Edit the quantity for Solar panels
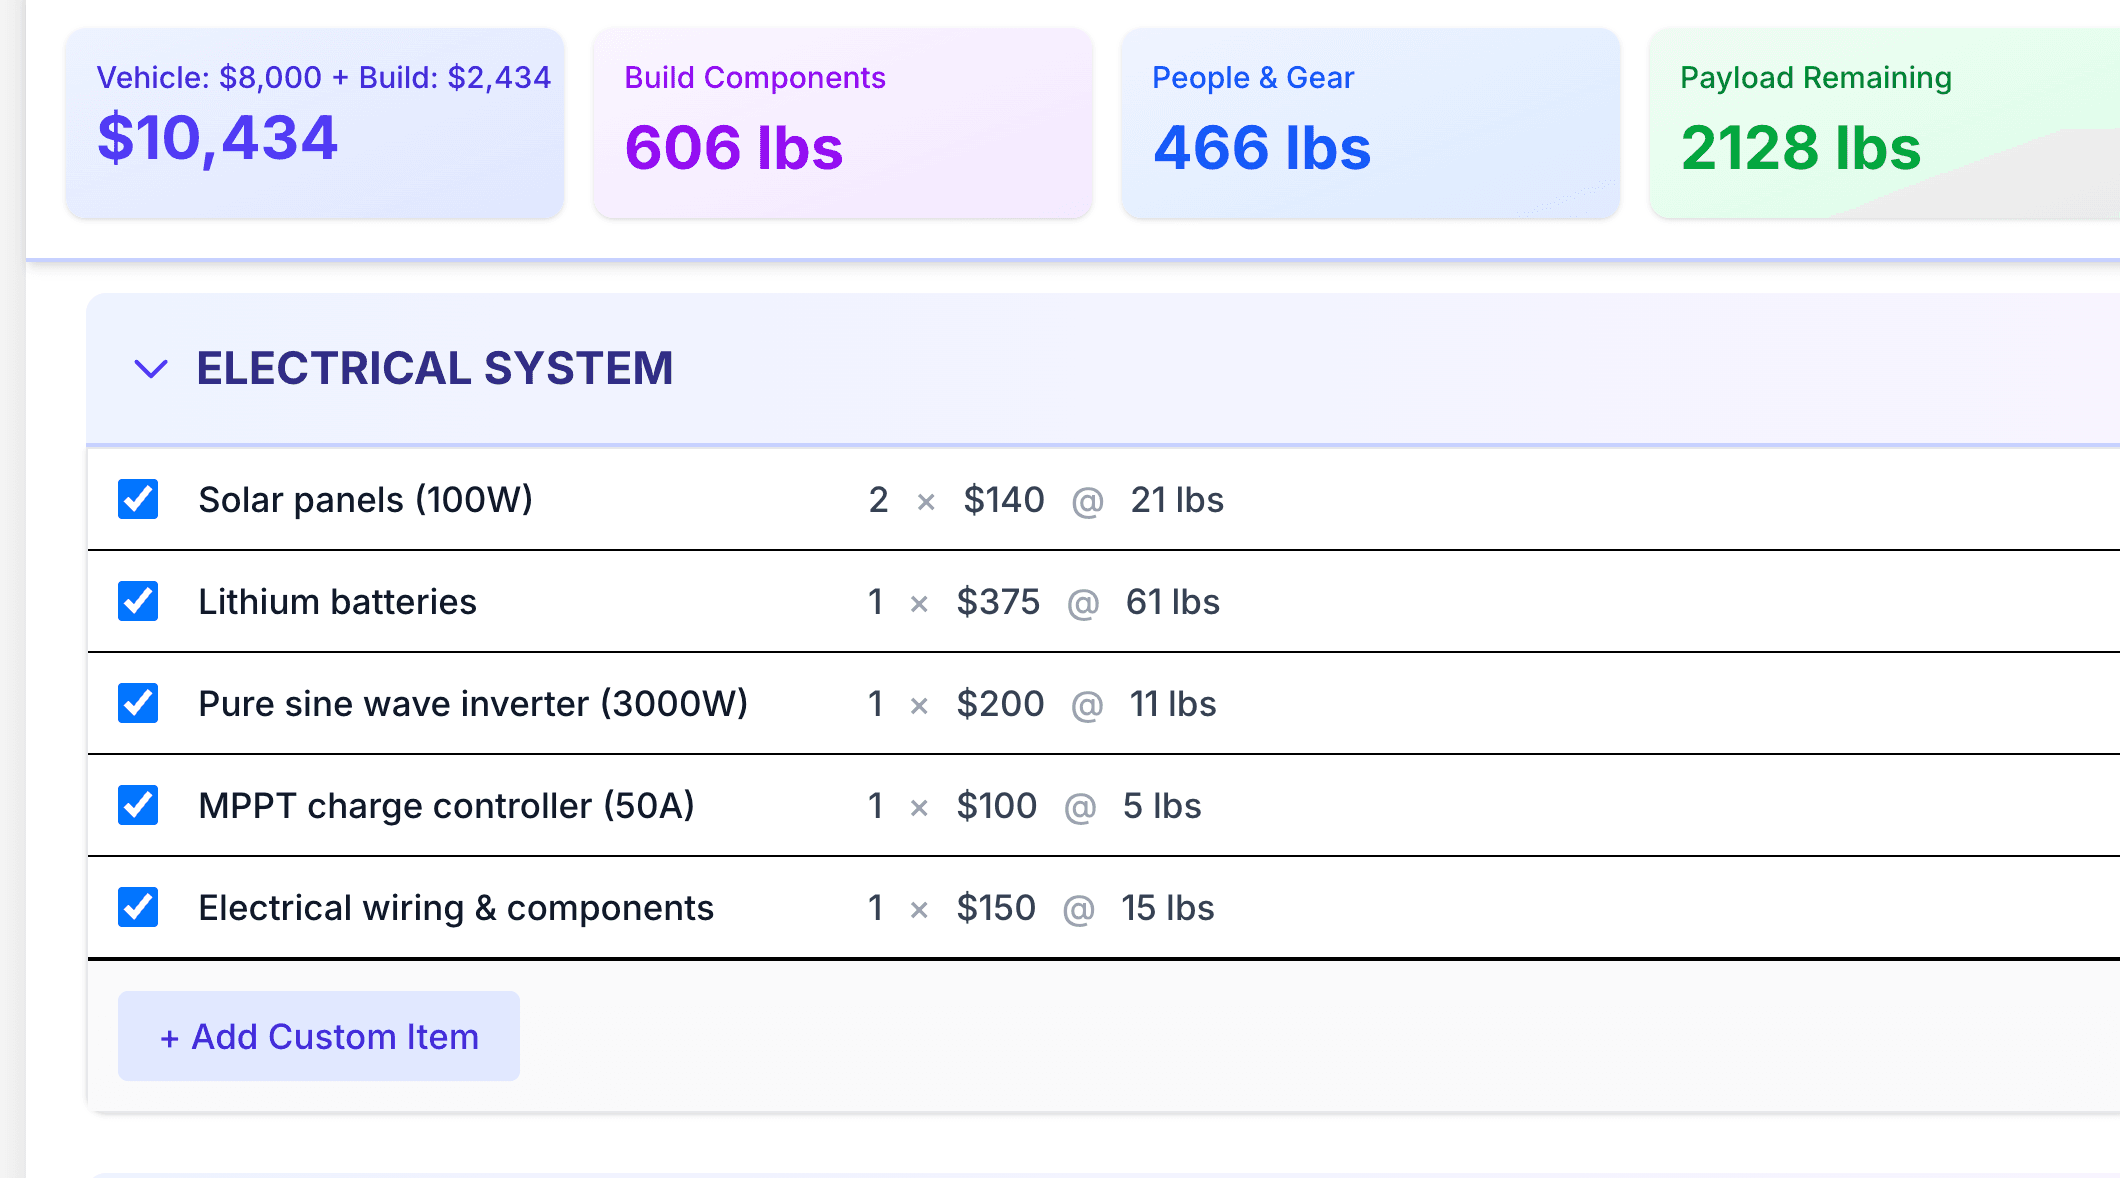2120x1178 pixels. tap(878, 500)
